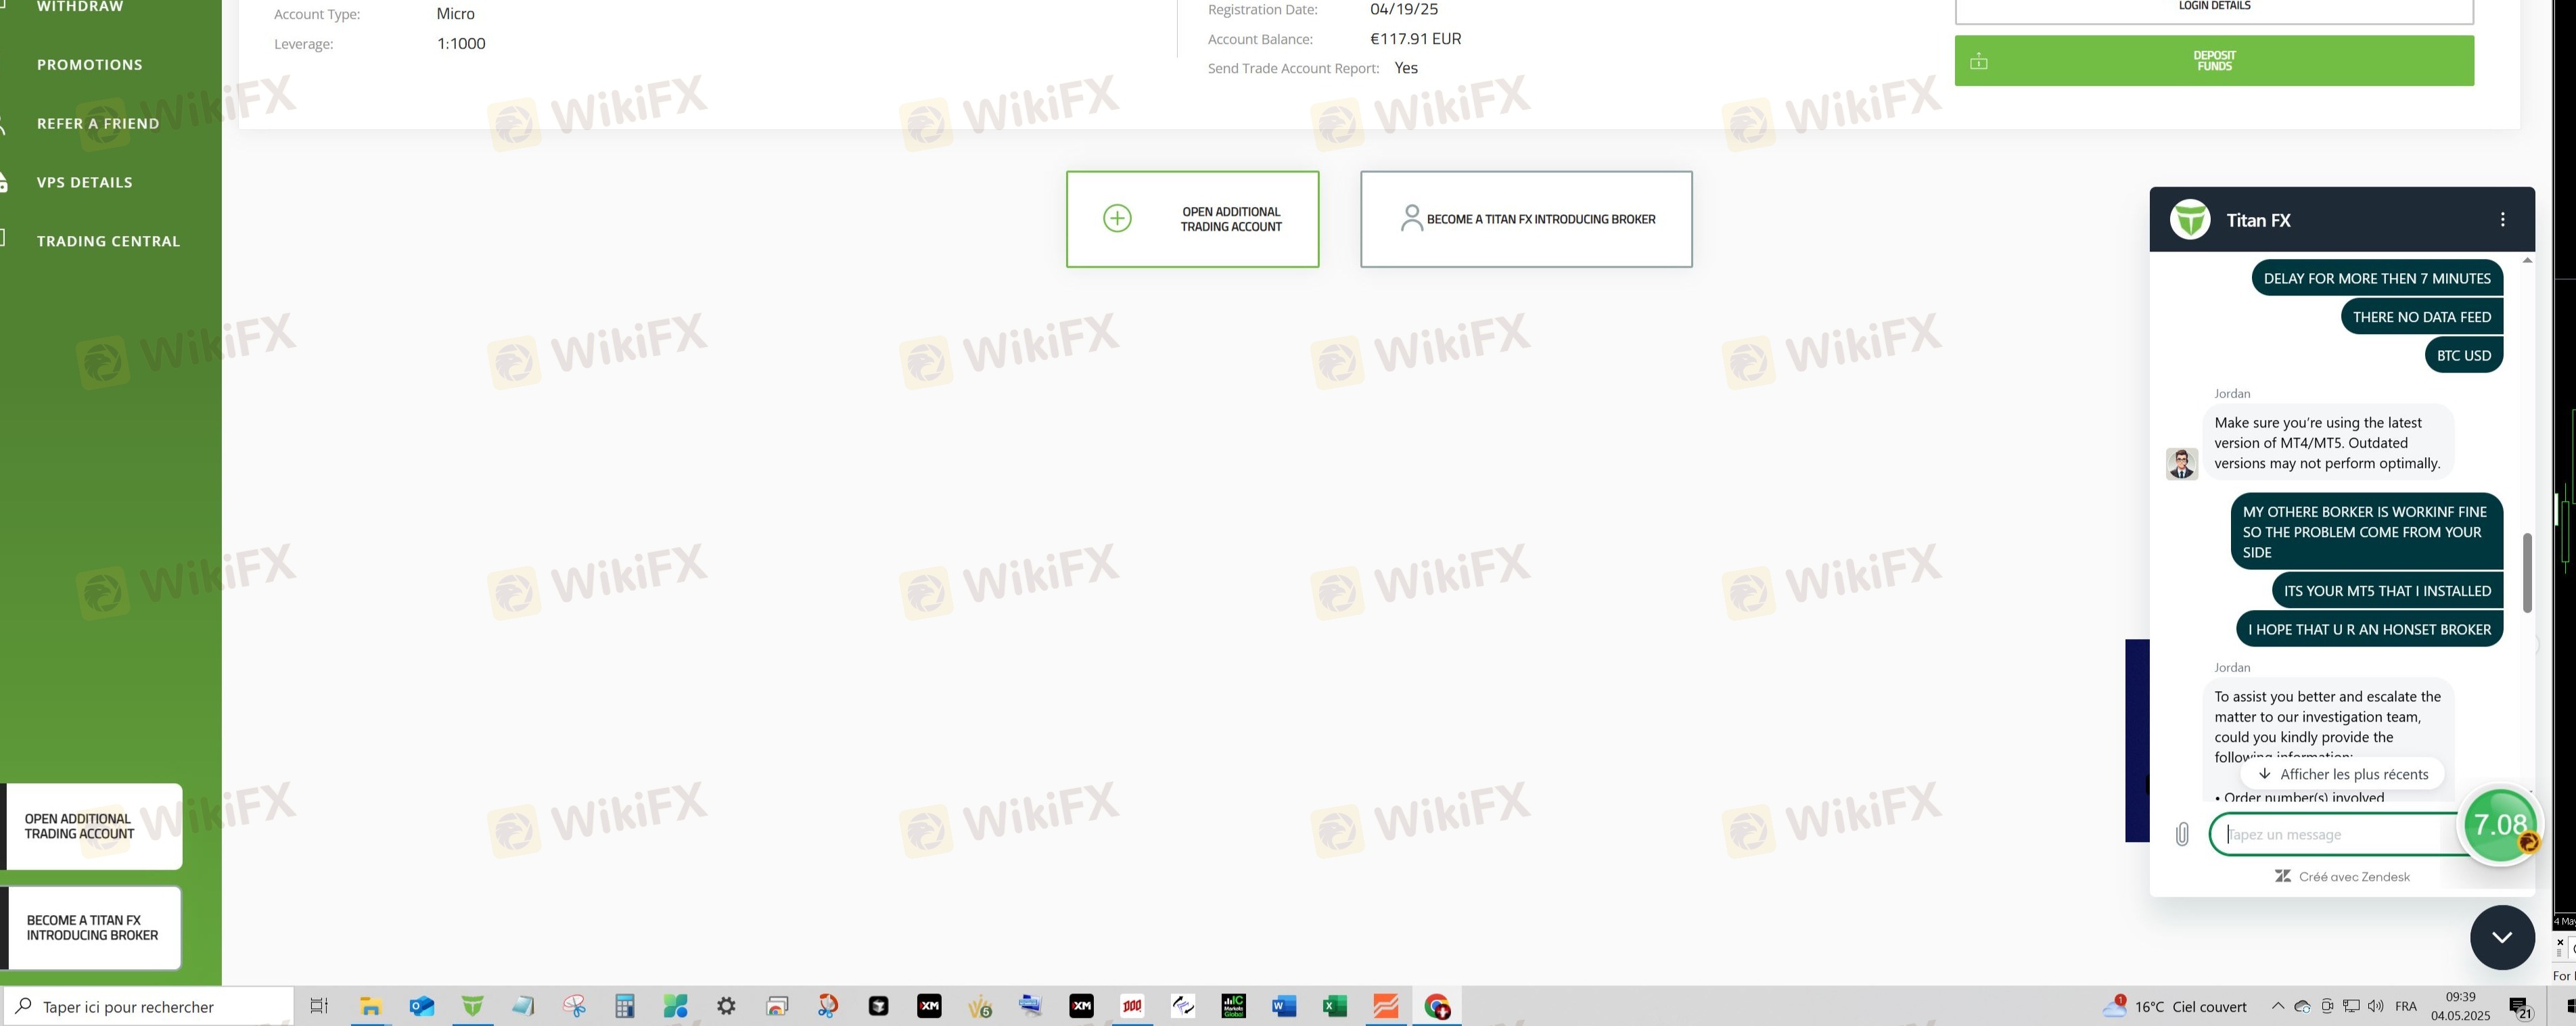Select Withdraw in the sidebar
This screenshot has height=1026, width=2576.
(80, 7)
